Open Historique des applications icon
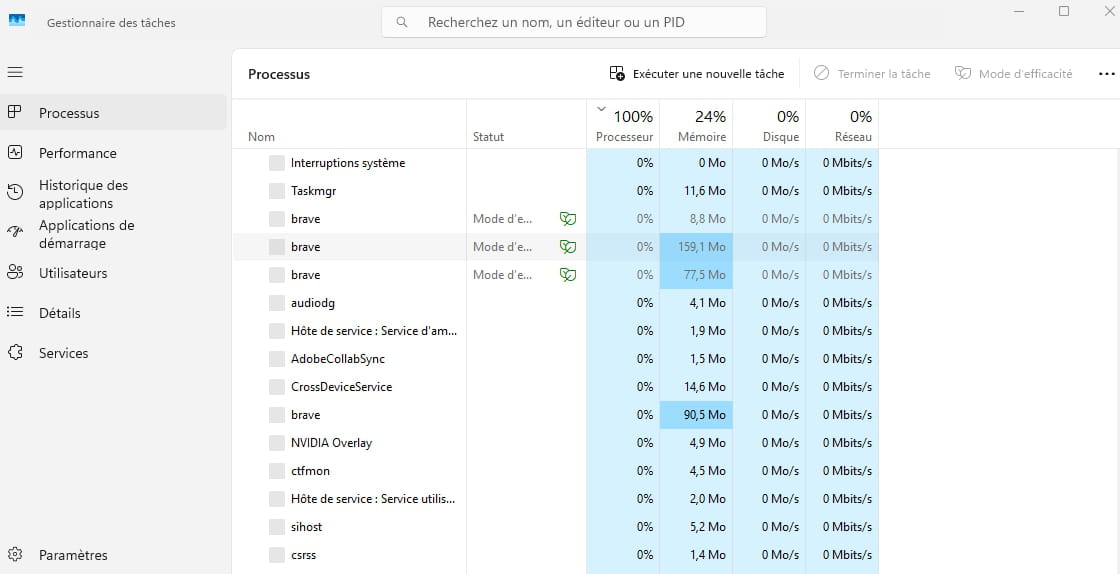 (x=15, y=192)
